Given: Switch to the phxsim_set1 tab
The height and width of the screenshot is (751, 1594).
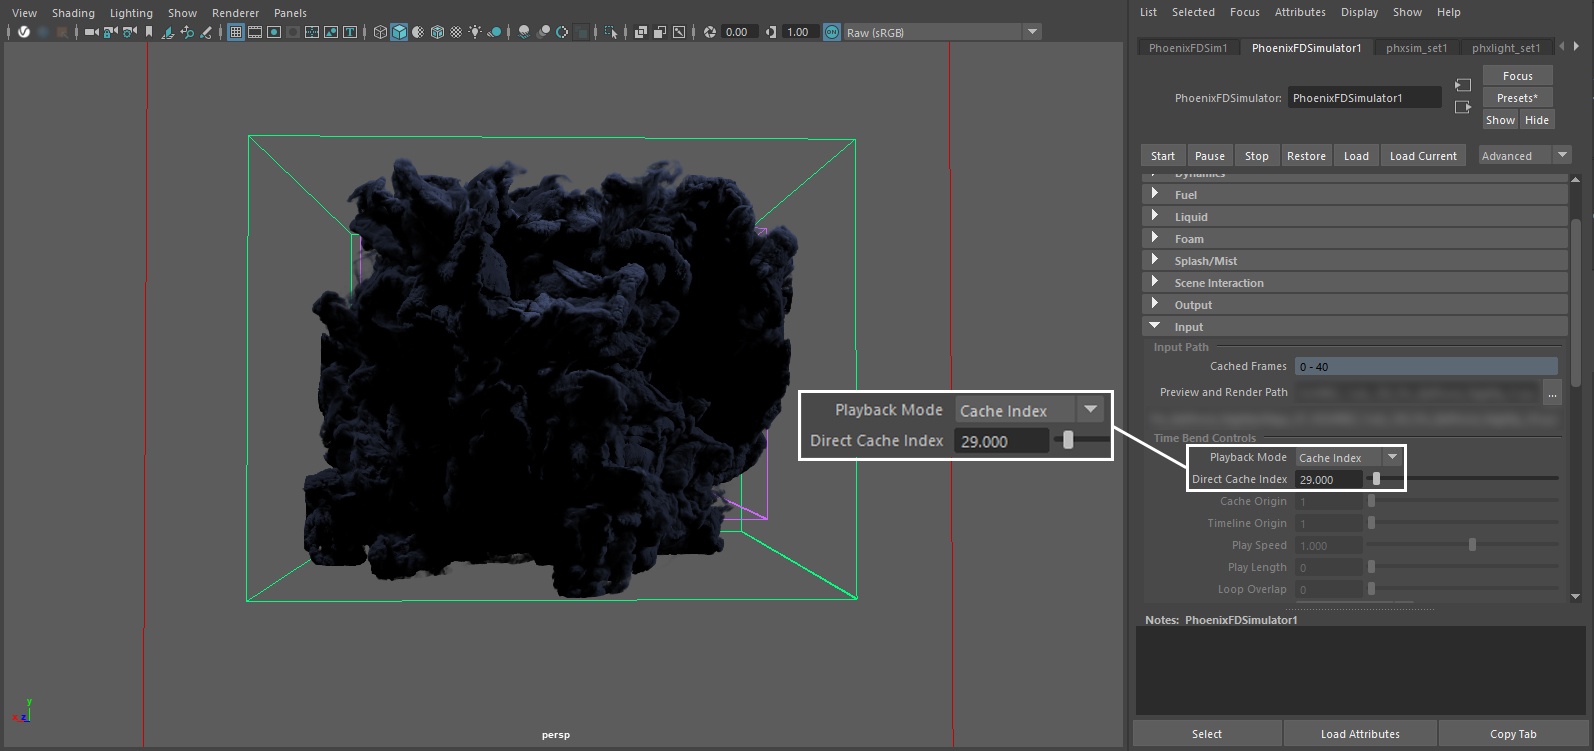Looking at the screenshot, I should 1416,48.
